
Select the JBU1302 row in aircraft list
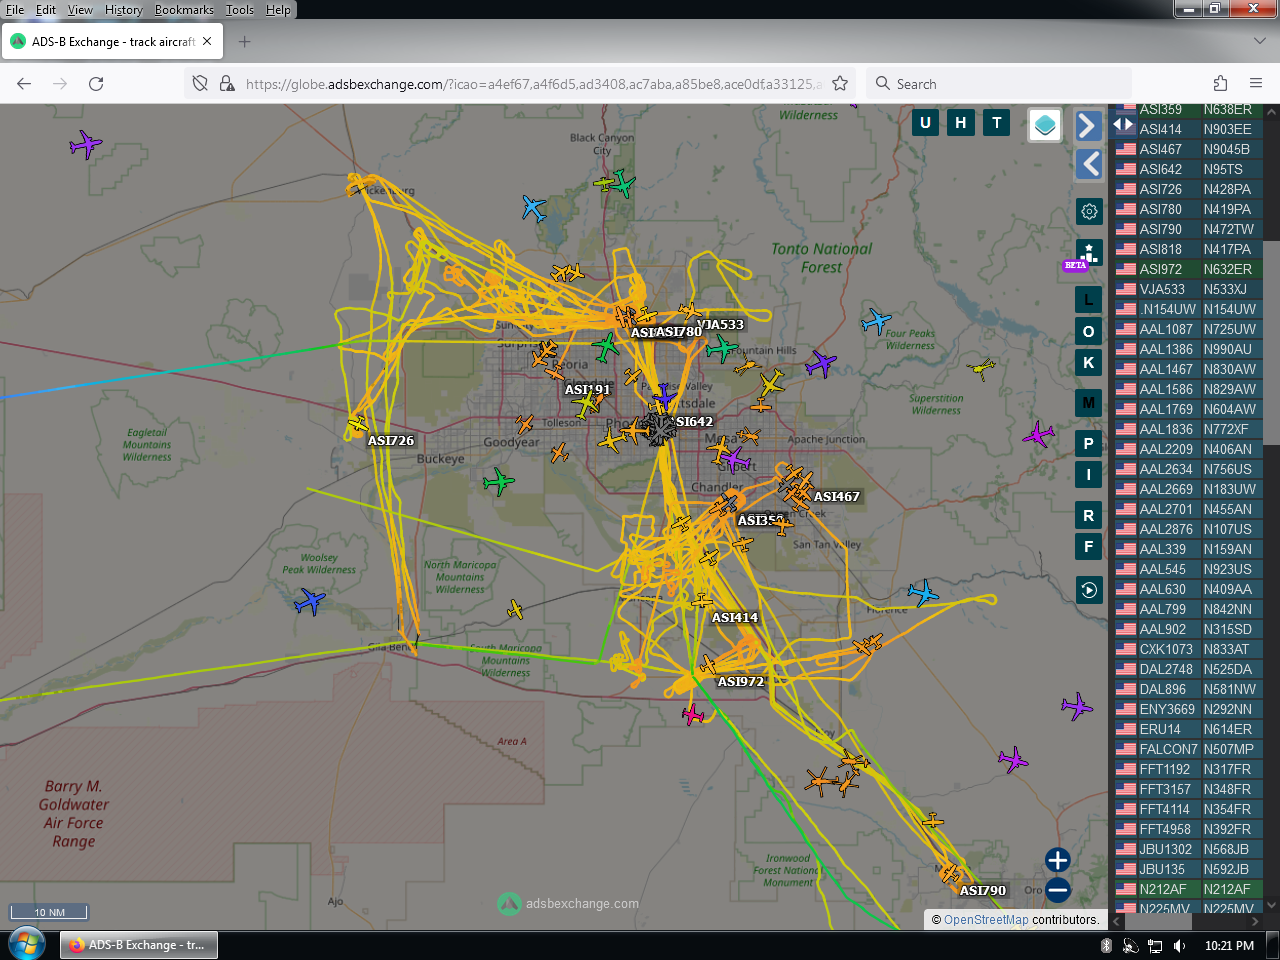[1187, 849]
